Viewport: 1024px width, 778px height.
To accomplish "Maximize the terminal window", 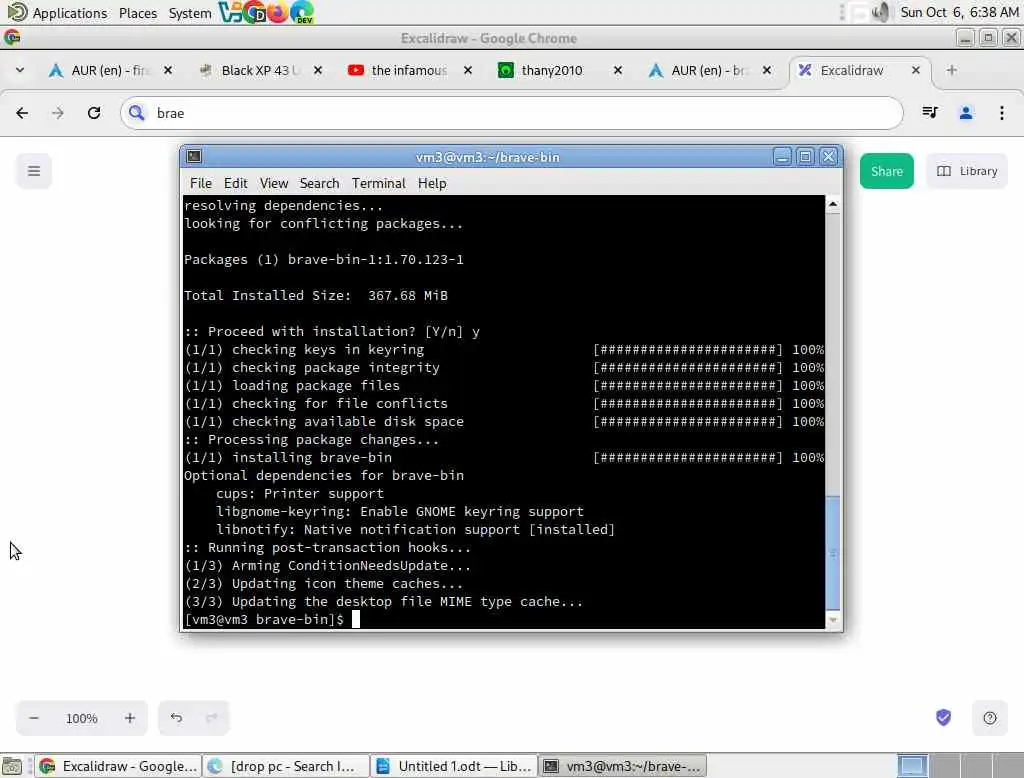I will 805,157.
